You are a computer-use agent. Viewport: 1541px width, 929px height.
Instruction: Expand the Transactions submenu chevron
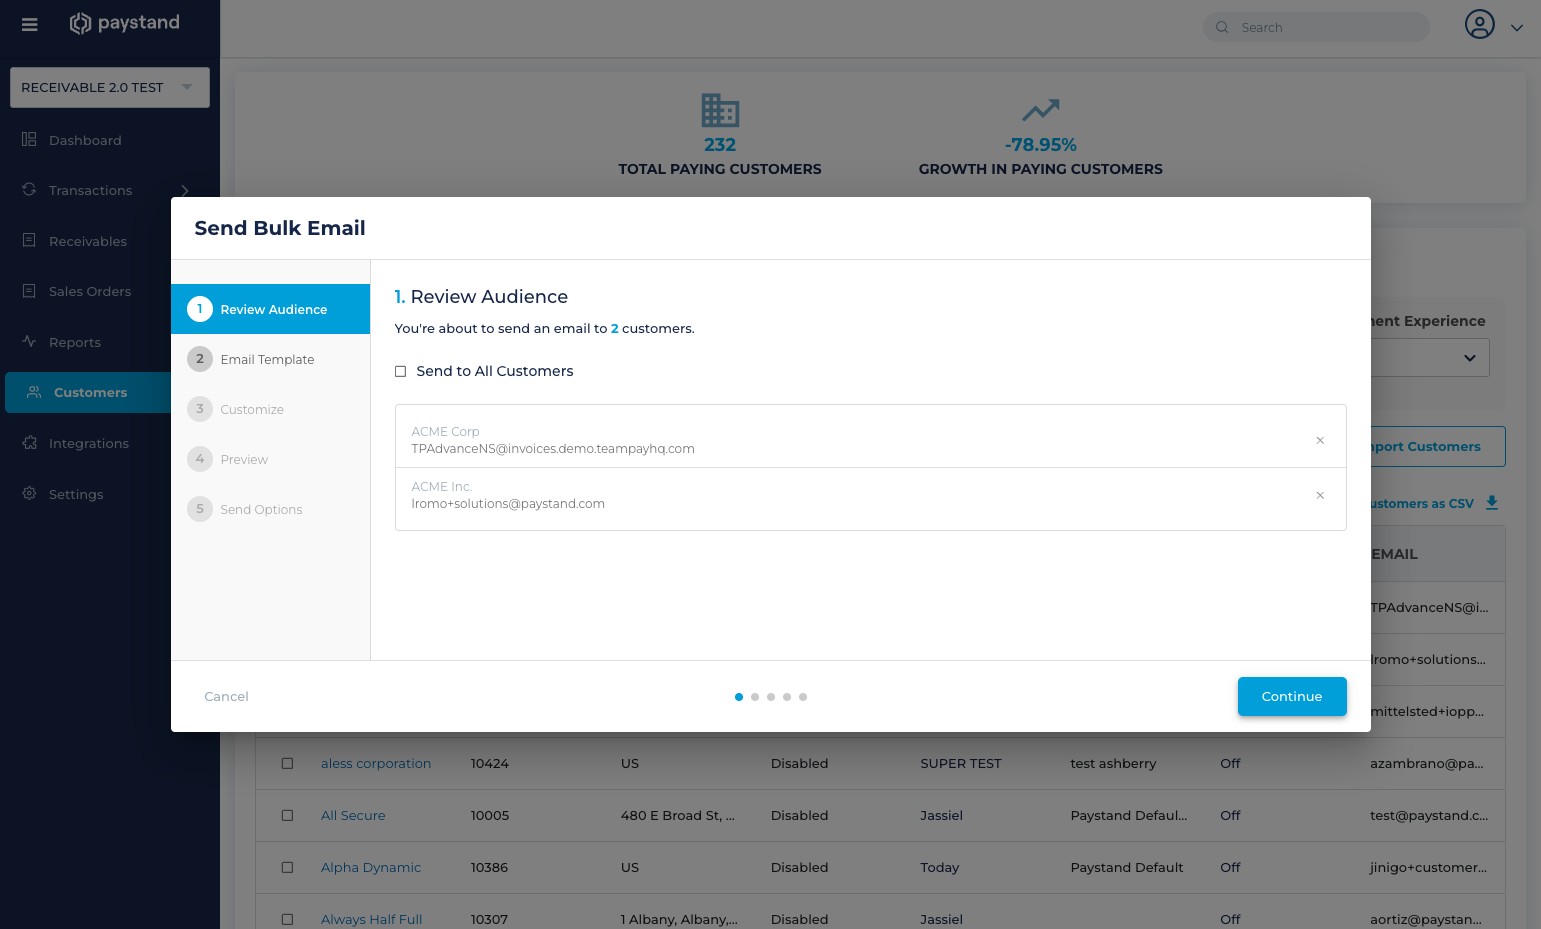click(x=185, y=190)
